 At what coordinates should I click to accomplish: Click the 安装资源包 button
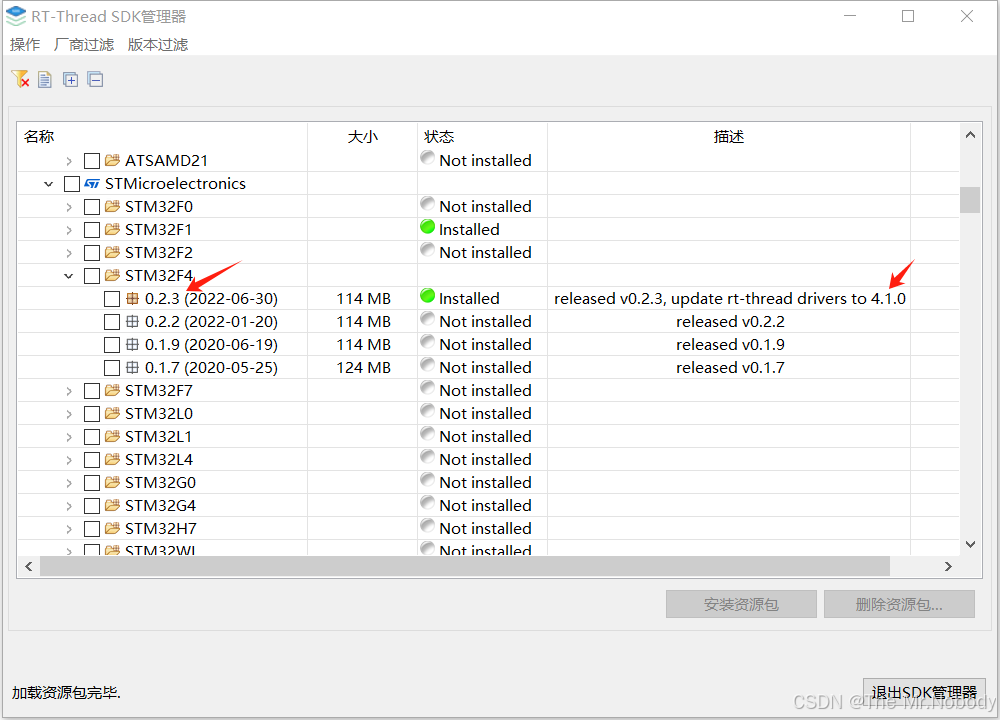click(741, 604)
